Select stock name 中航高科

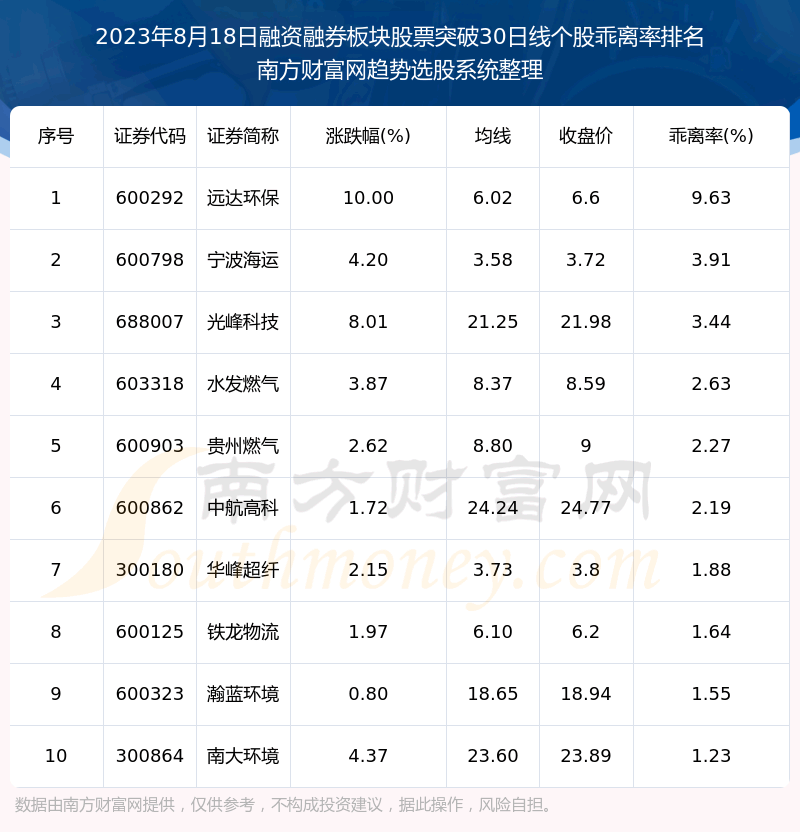pos(243,508)
